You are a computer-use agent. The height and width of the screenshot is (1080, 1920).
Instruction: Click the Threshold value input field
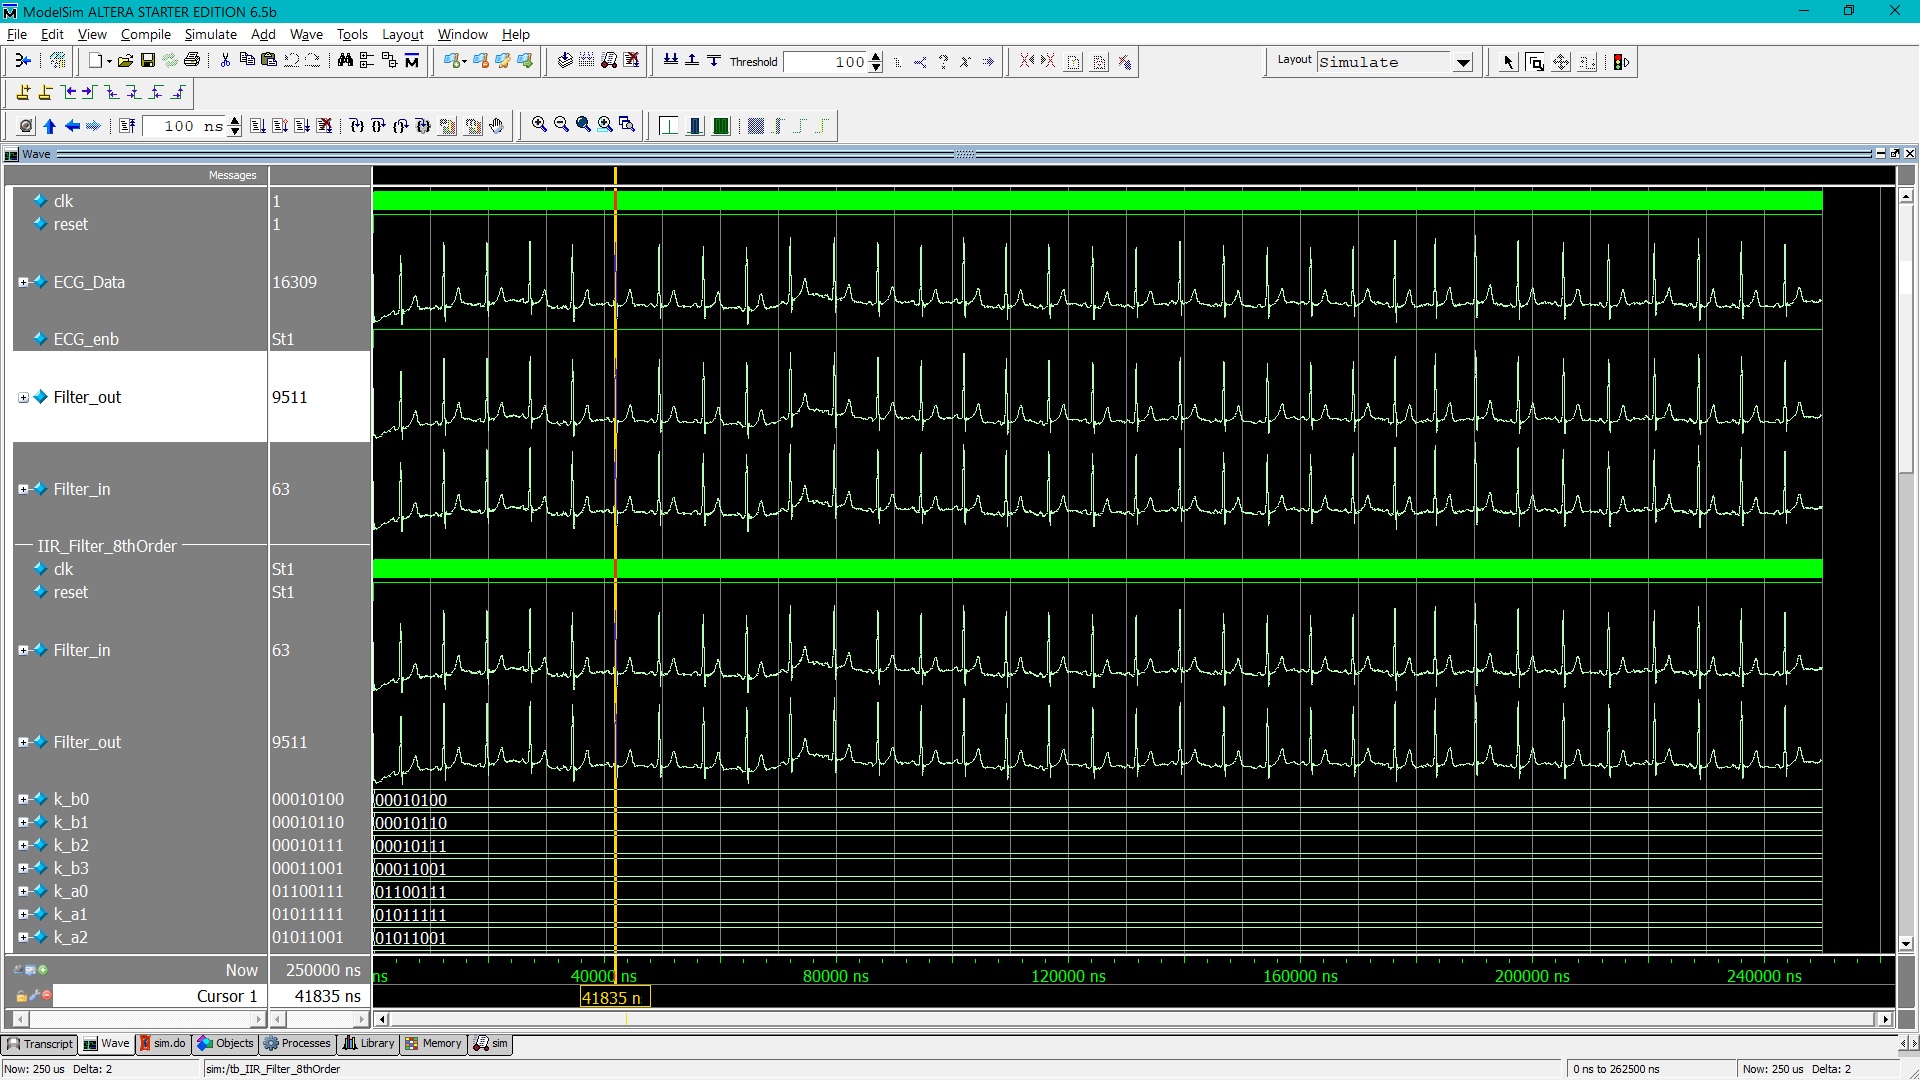826,62
